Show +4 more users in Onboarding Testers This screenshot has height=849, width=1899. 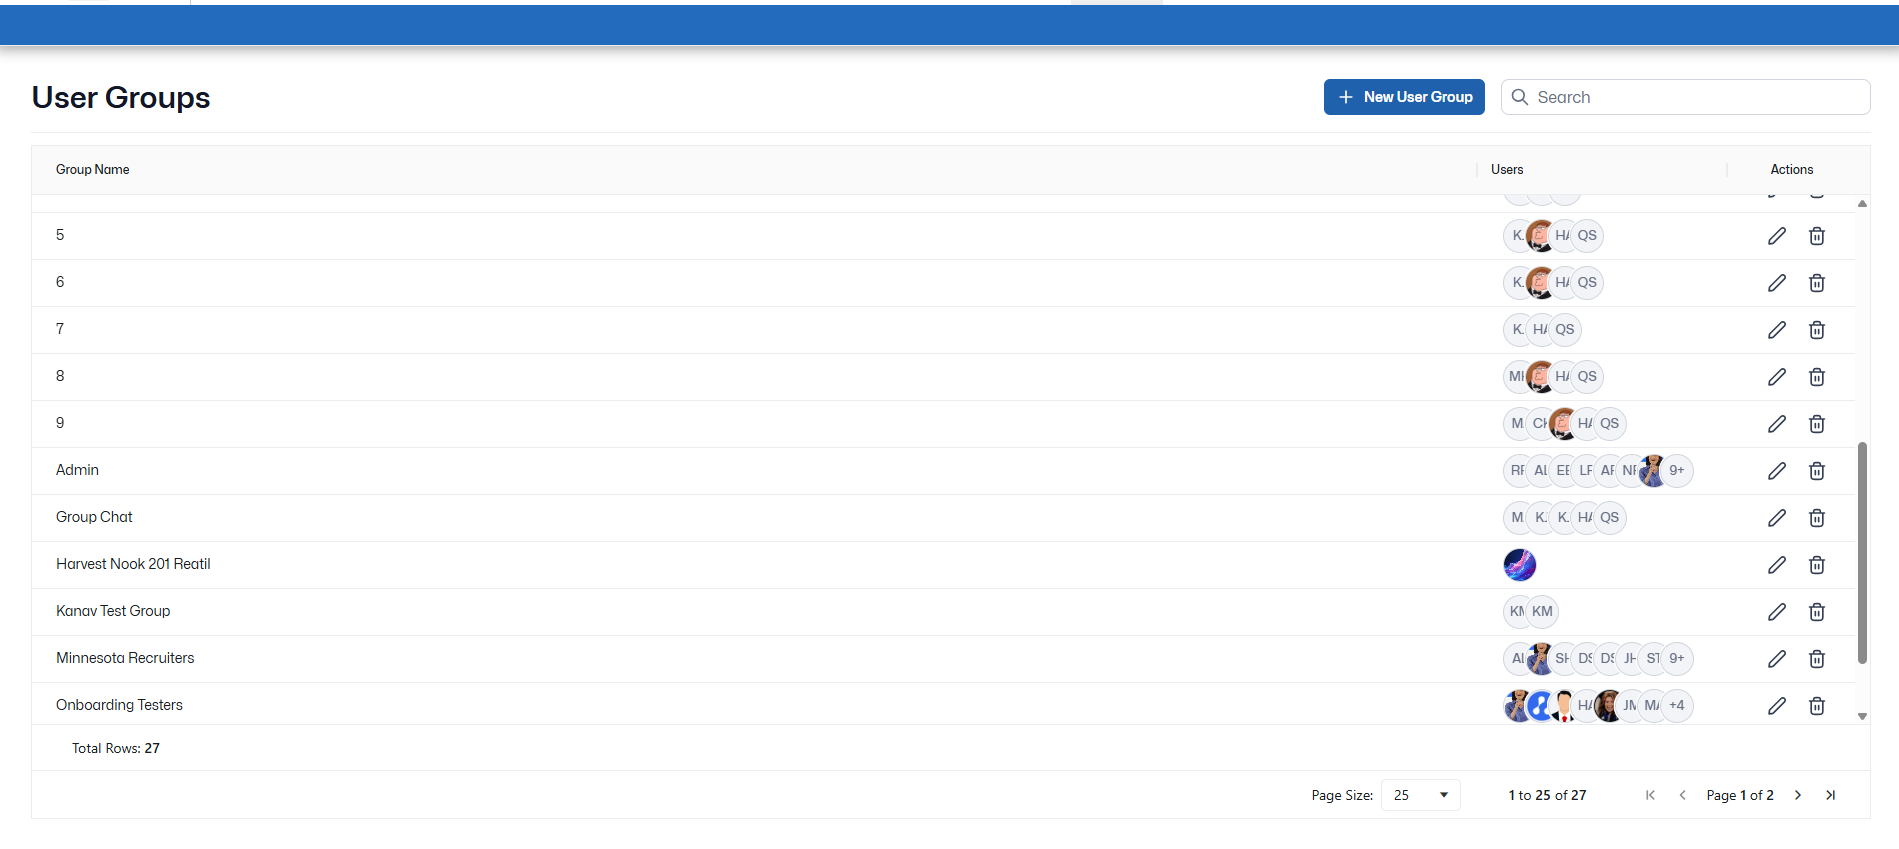[x=1677, y=706]
